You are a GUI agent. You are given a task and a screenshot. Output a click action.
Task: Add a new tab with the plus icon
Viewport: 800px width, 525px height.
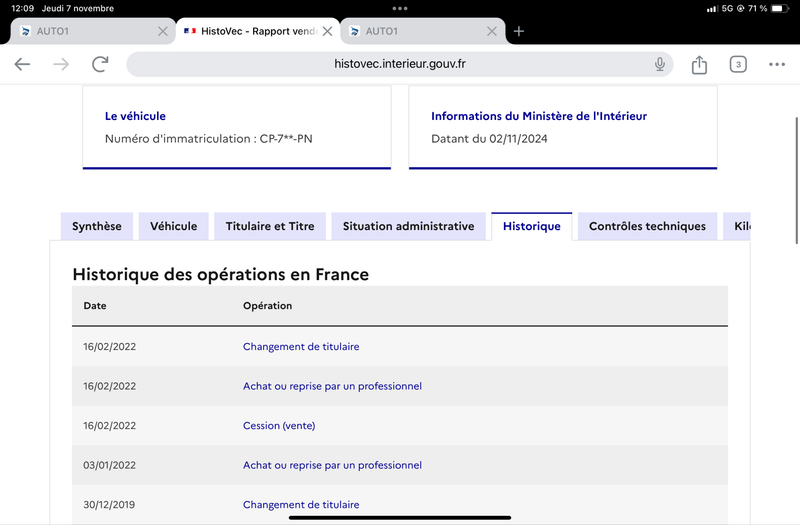[518, 31]
